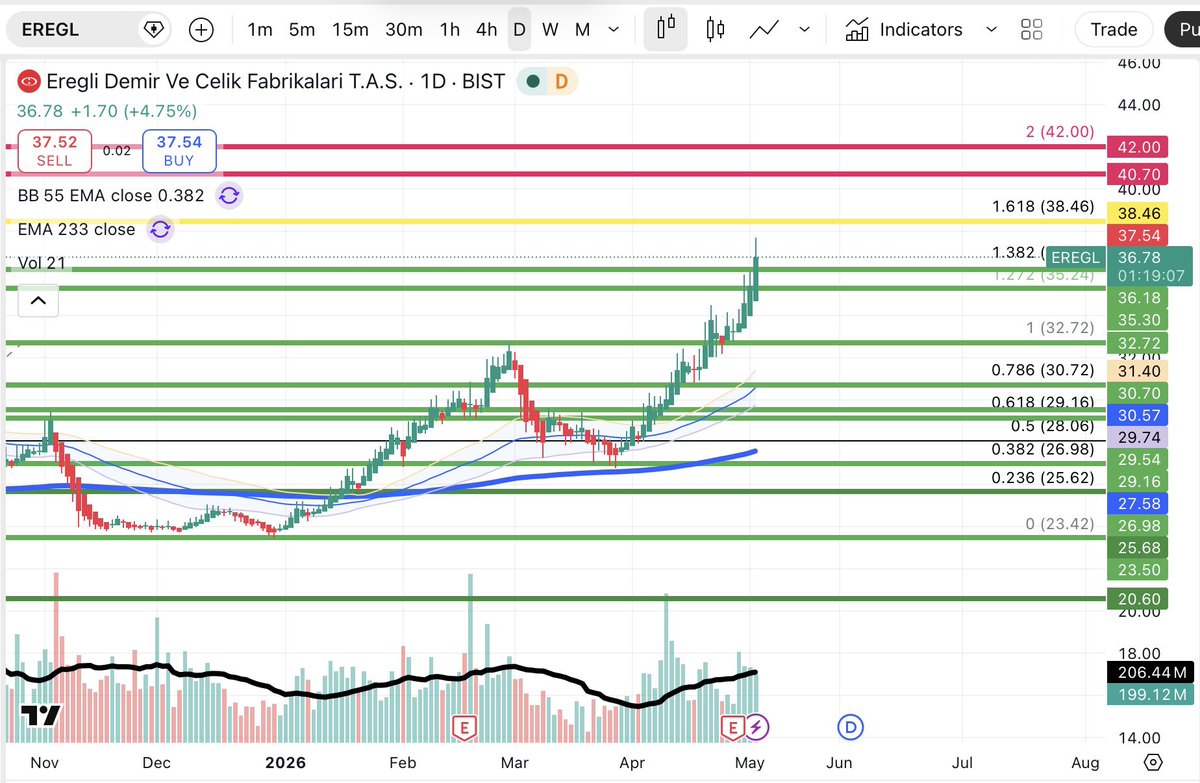Click the E earnings marker near March

463,727
